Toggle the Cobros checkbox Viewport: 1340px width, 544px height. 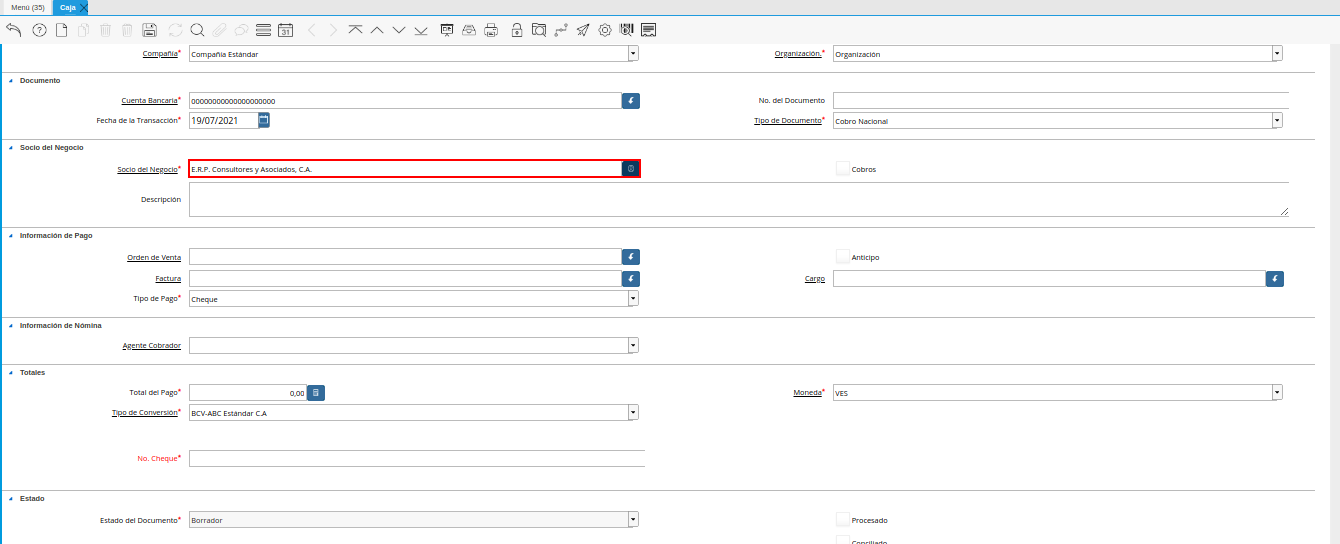point(843,169)
